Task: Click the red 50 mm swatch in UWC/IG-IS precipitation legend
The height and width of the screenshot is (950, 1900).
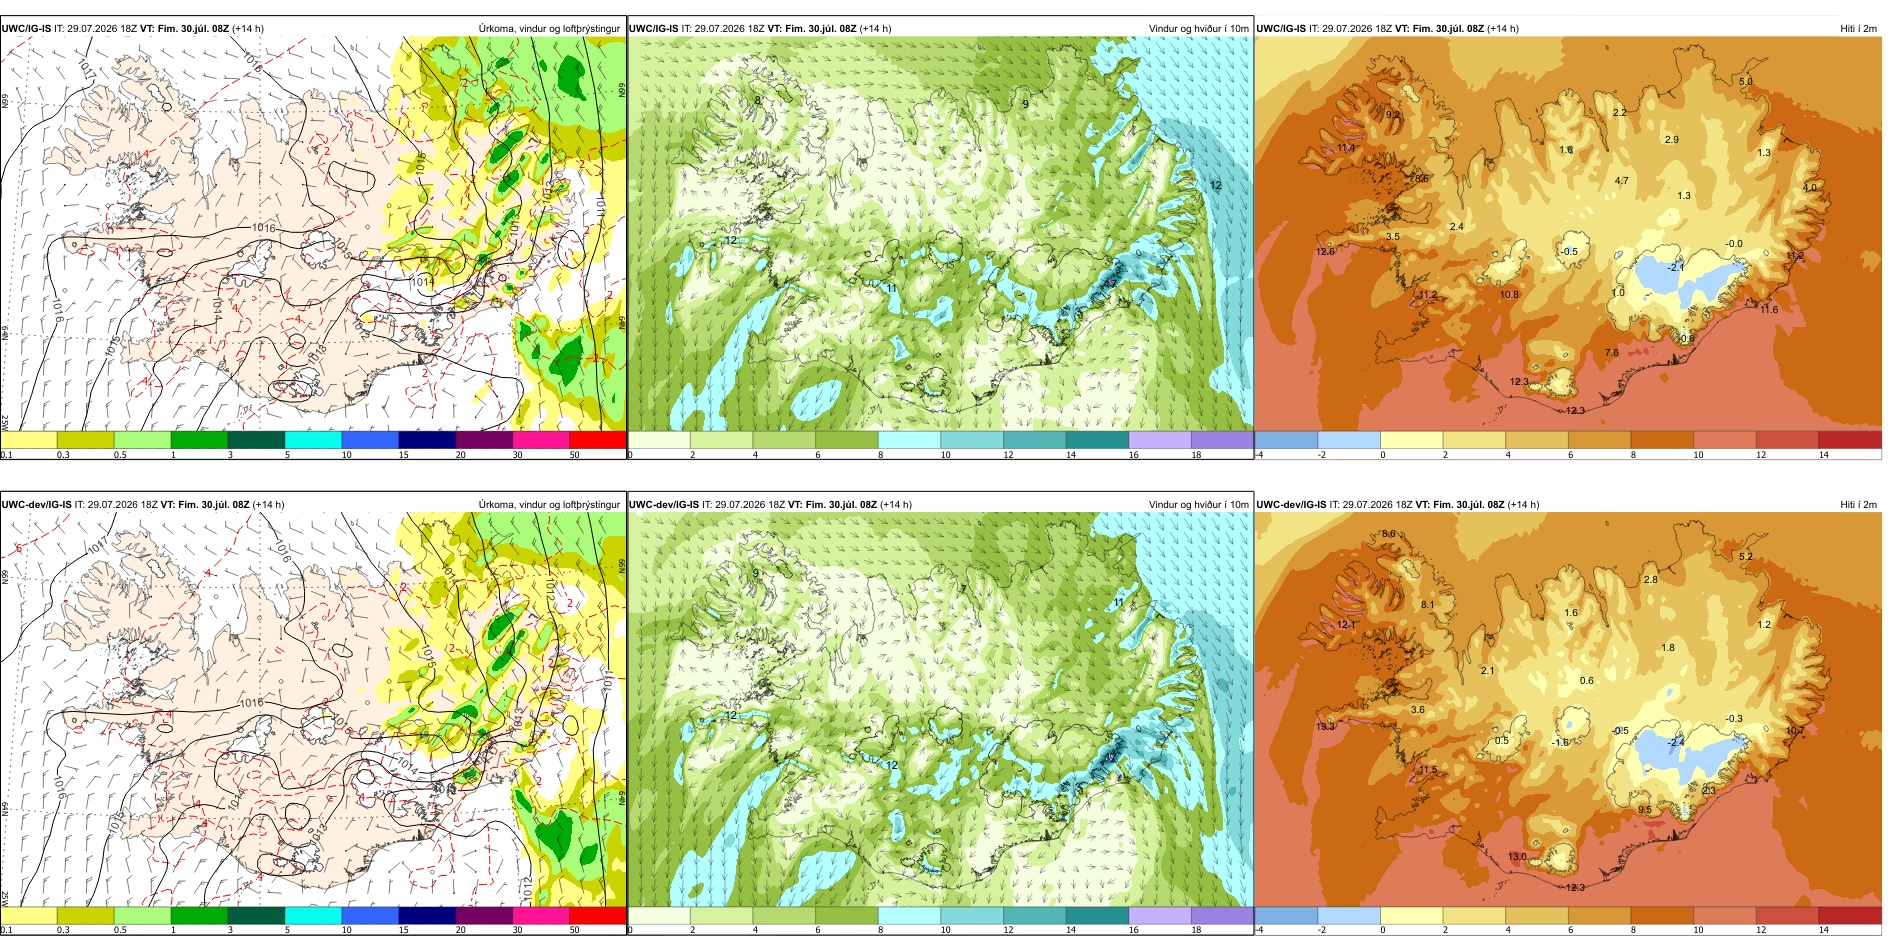Action: coord(598,440)
